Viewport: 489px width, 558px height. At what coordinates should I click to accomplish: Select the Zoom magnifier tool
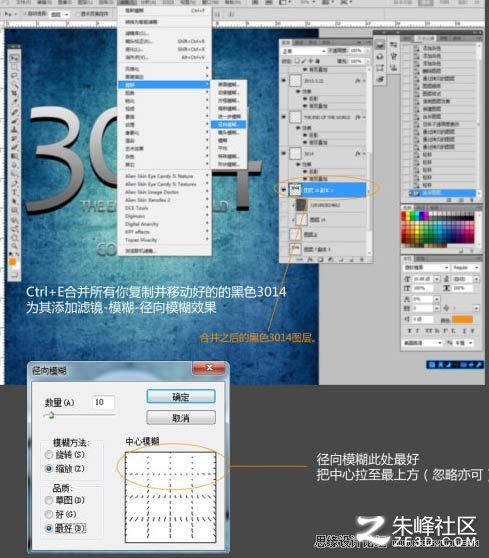pyautogui.click(x=14, y=246)
